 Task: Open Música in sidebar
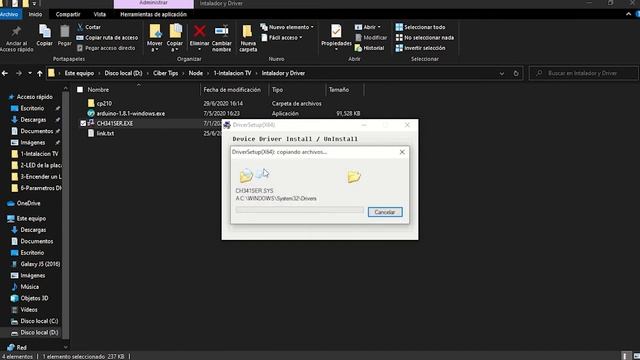29,287
